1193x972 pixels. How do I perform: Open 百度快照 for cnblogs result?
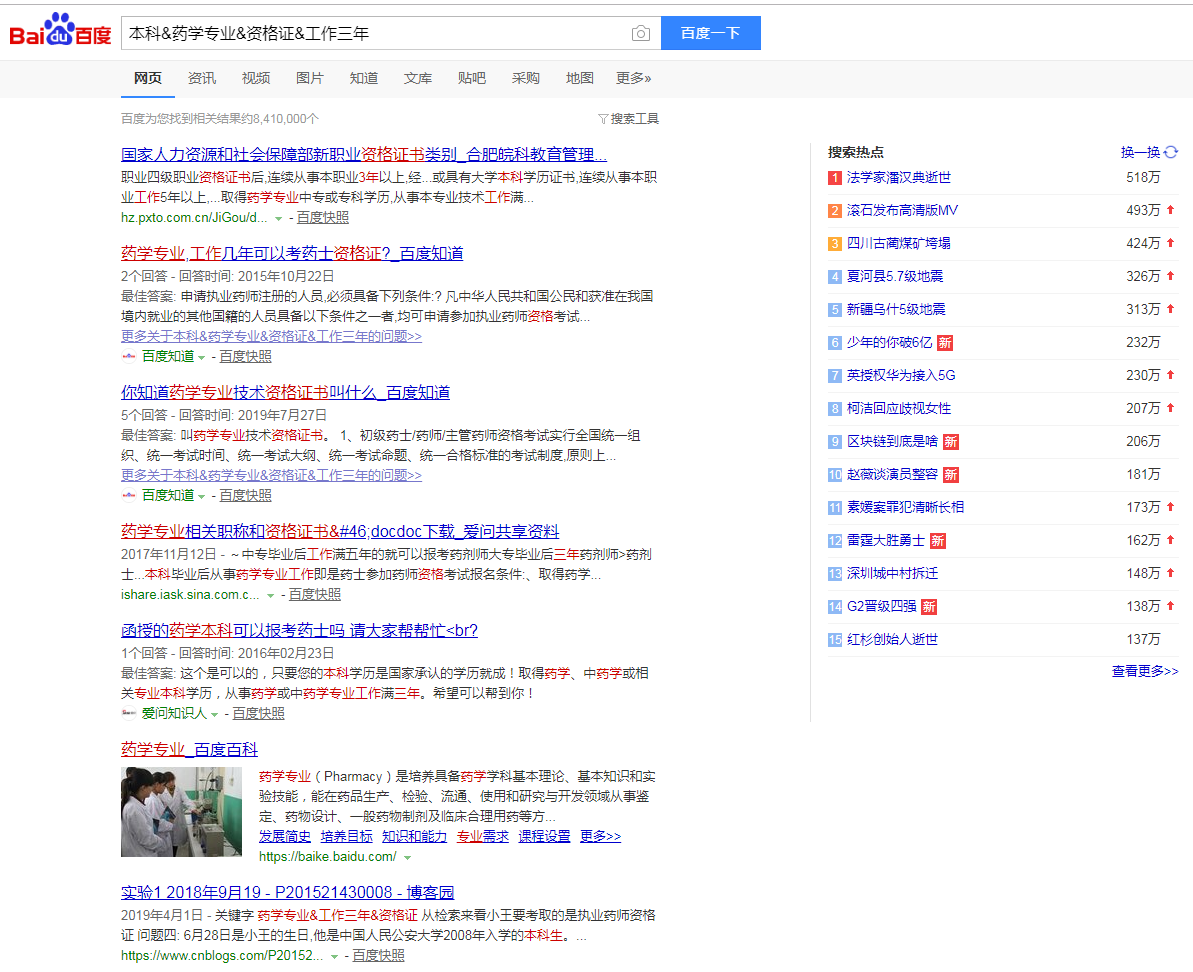pyautogui.click(x=378, y=955)
